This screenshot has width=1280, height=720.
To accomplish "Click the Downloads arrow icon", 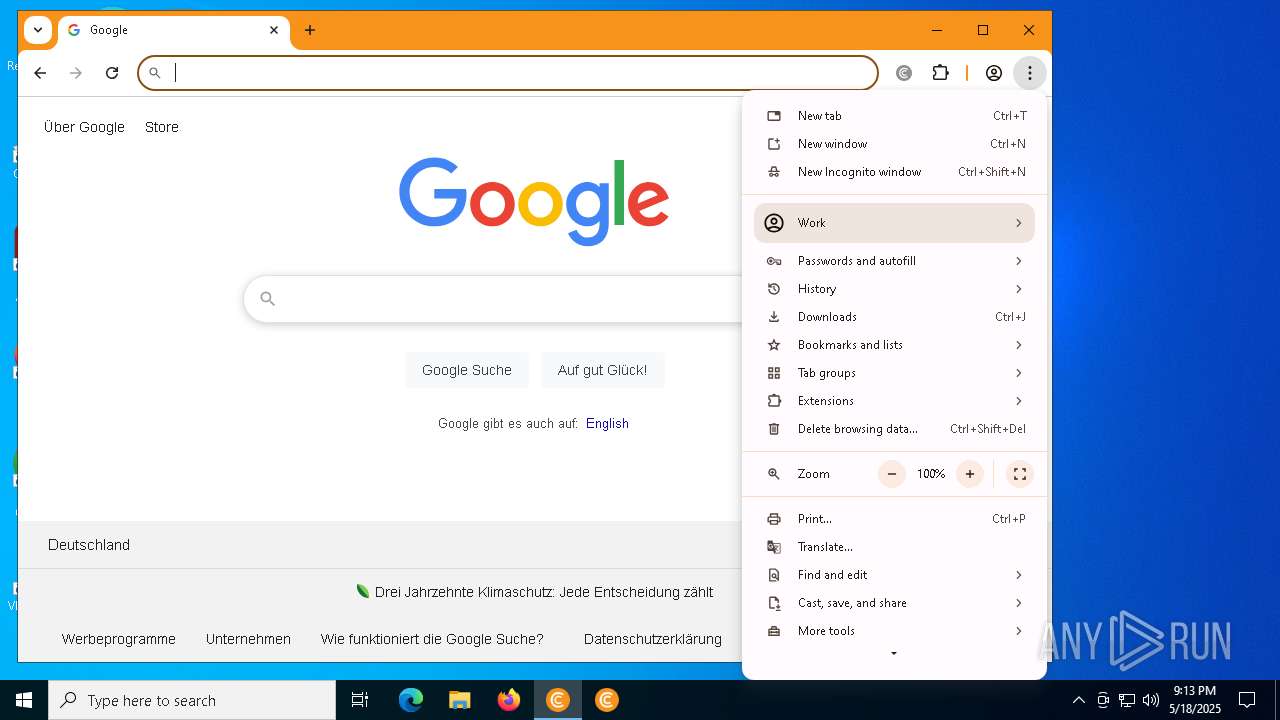I will pyautogui.click(x=774, y=317).
